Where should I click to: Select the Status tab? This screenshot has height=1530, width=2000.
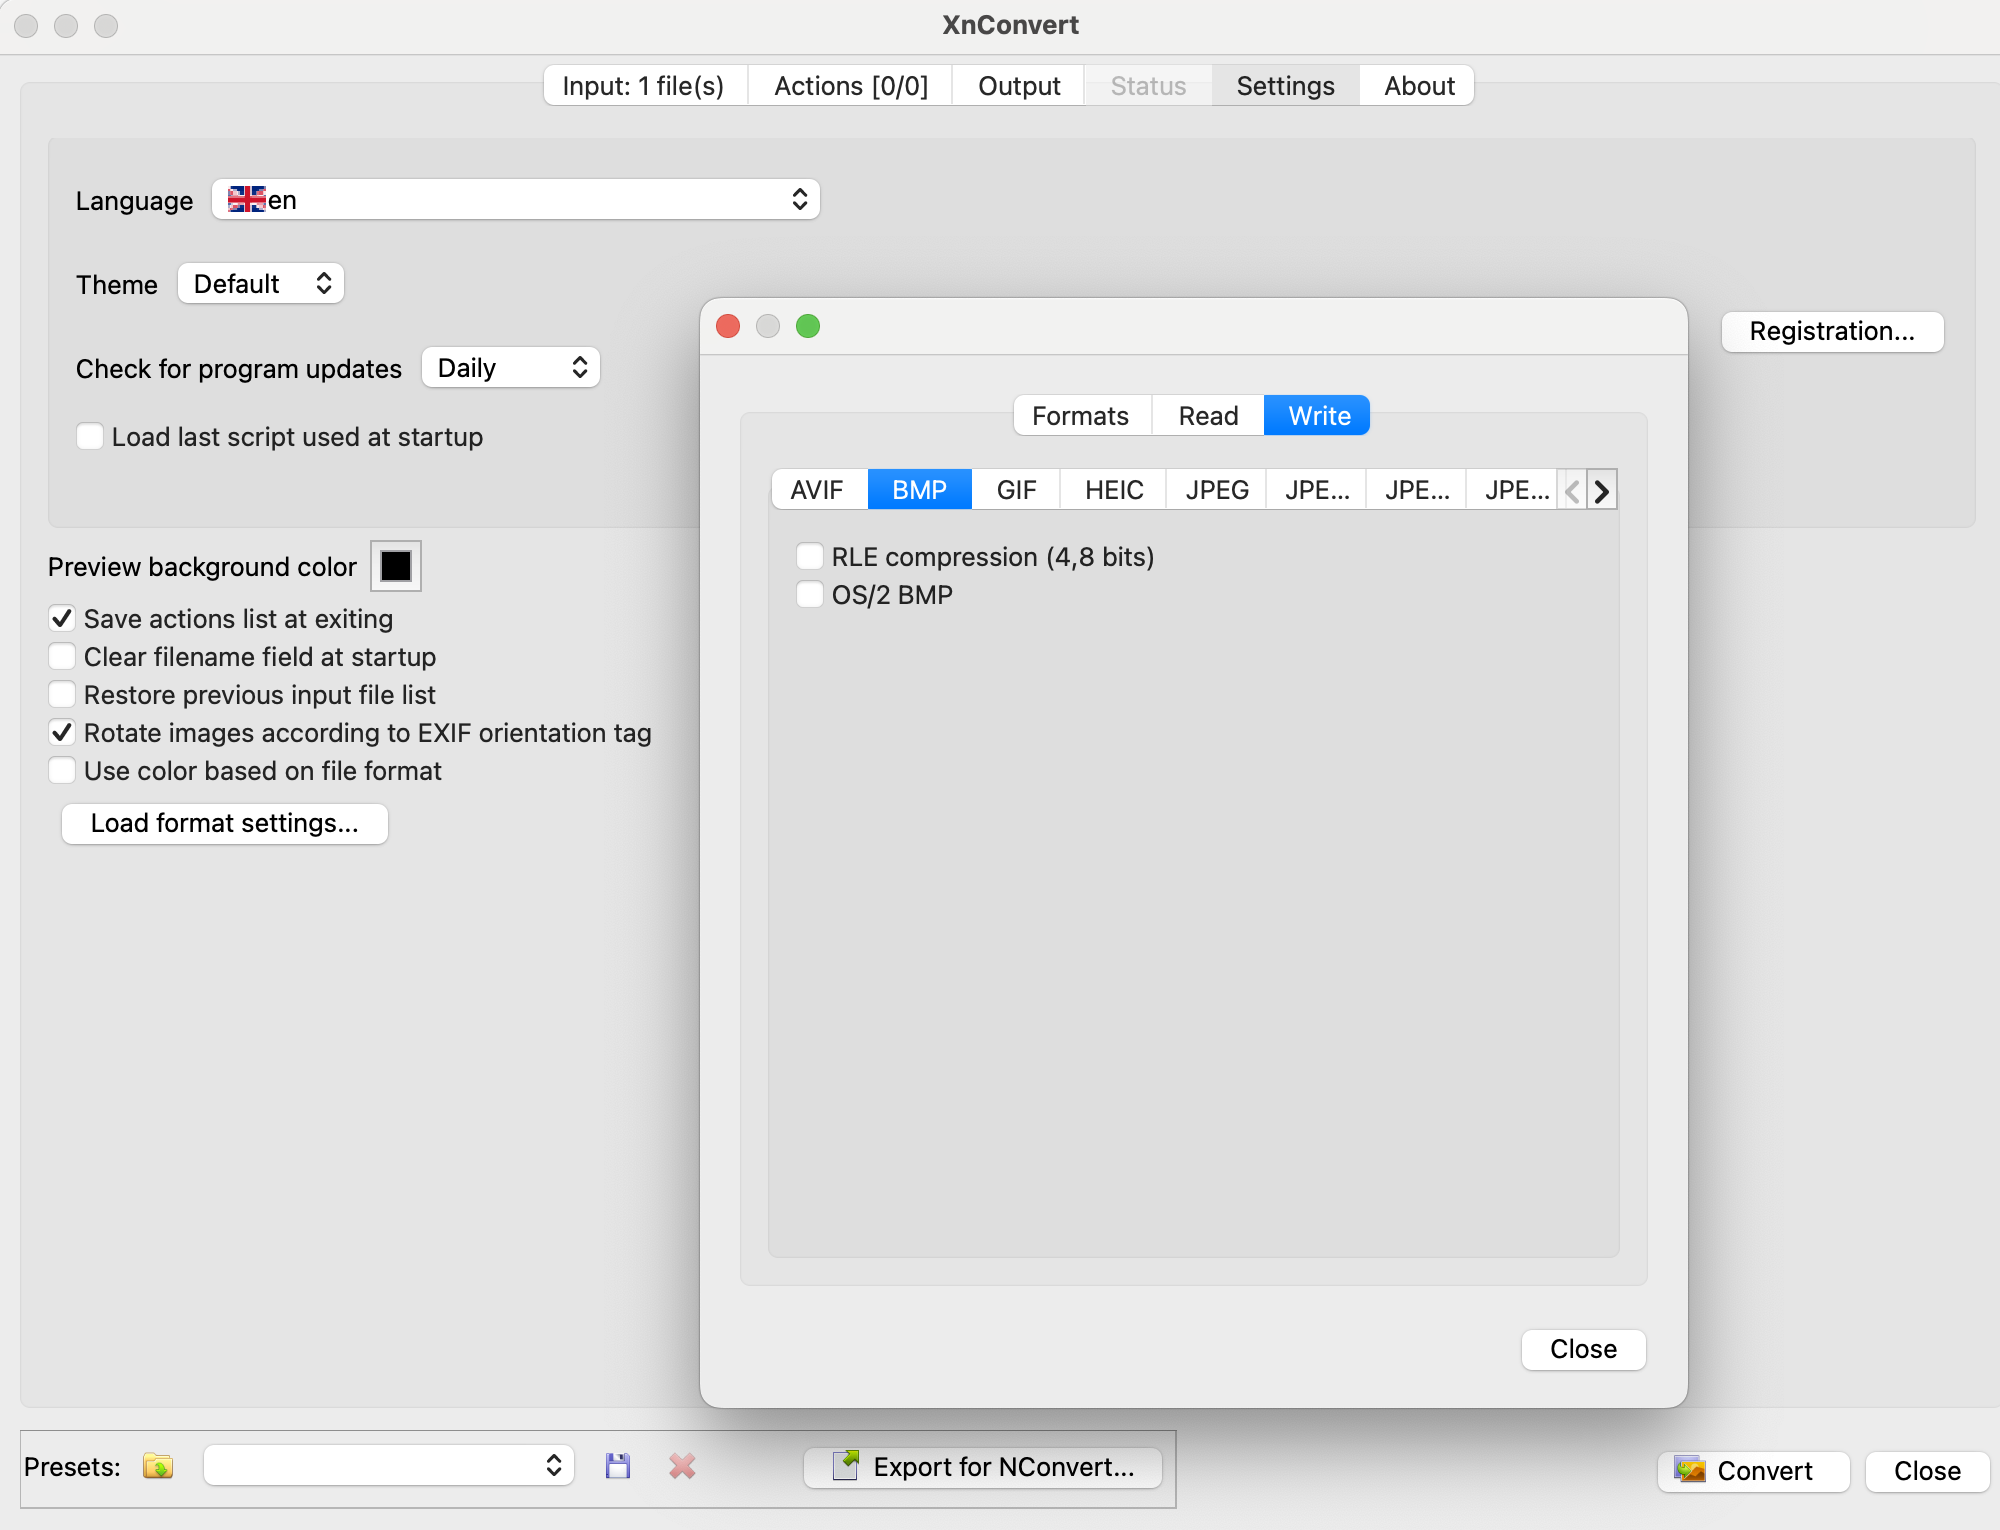point(1148,86)
